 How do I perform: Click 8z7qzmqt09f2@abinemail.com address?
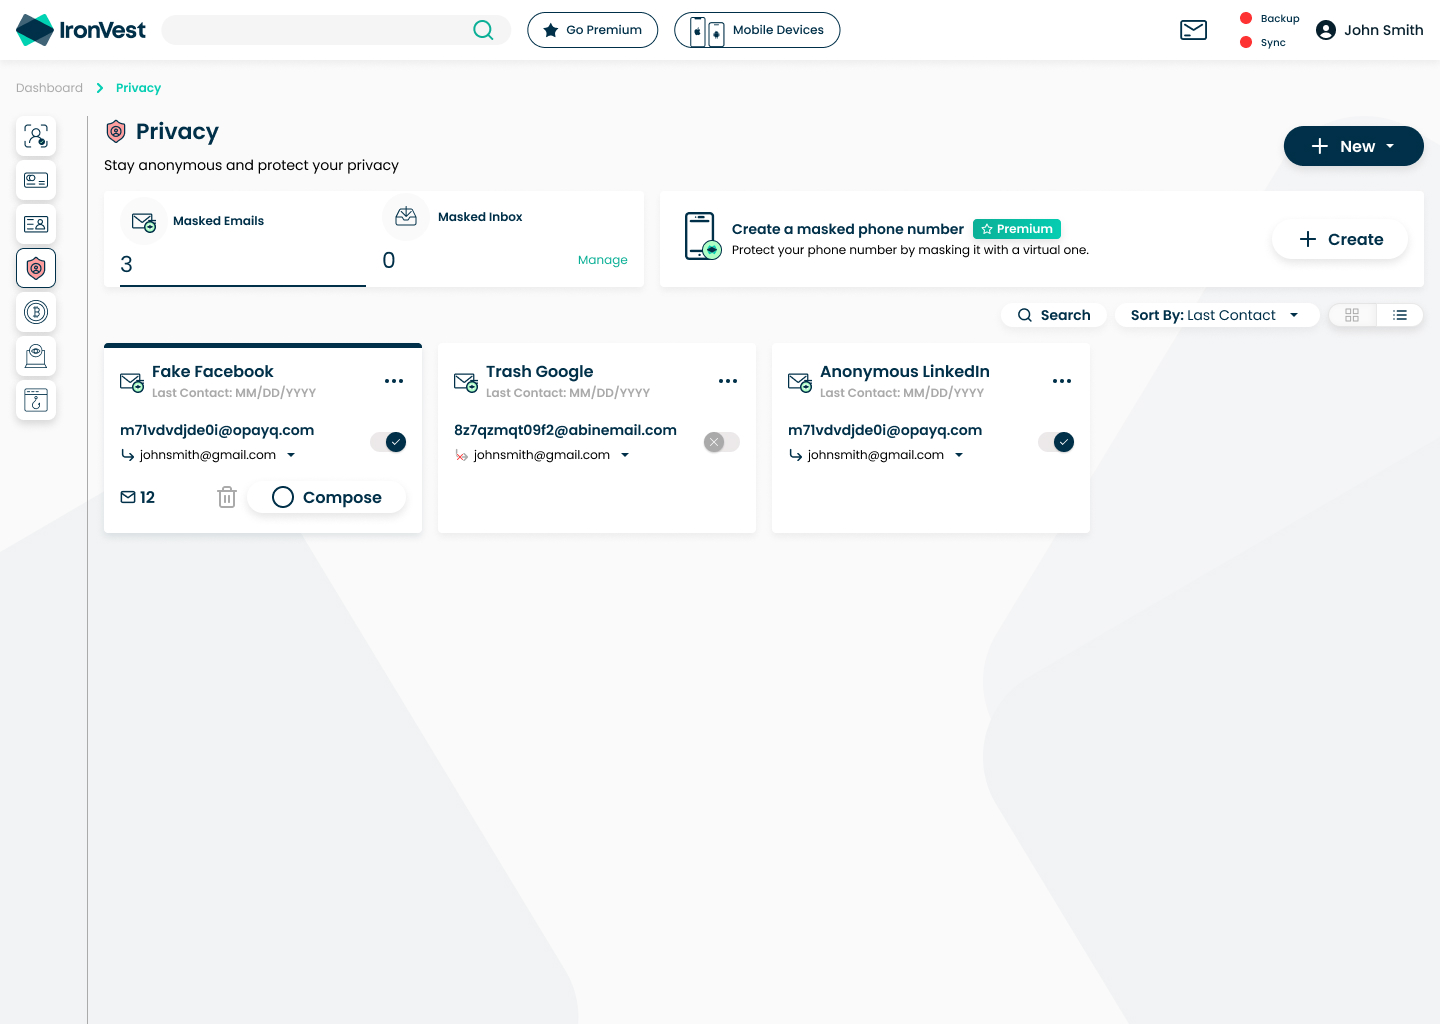pos(565,430)
